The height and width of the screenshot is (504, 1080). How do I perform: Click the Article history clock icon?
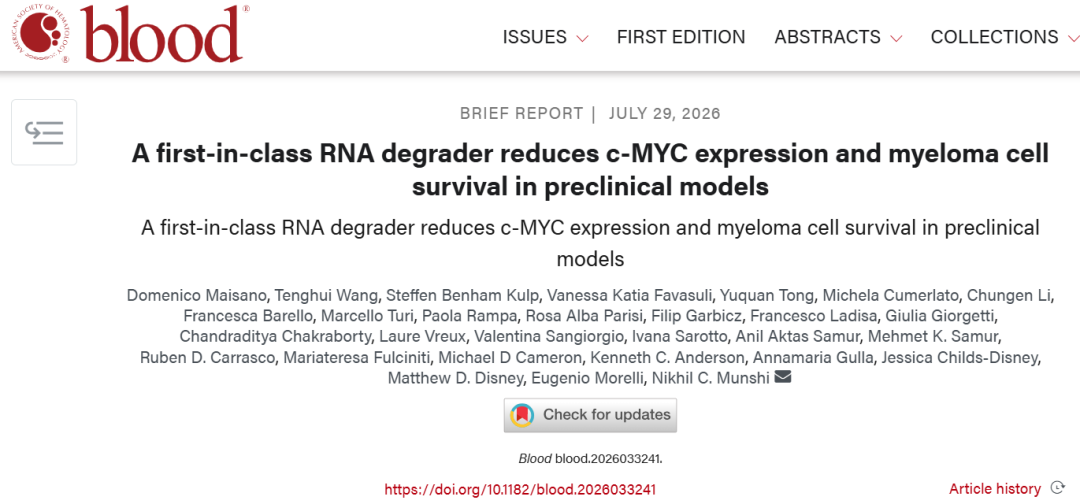[x=1057, y=488]
